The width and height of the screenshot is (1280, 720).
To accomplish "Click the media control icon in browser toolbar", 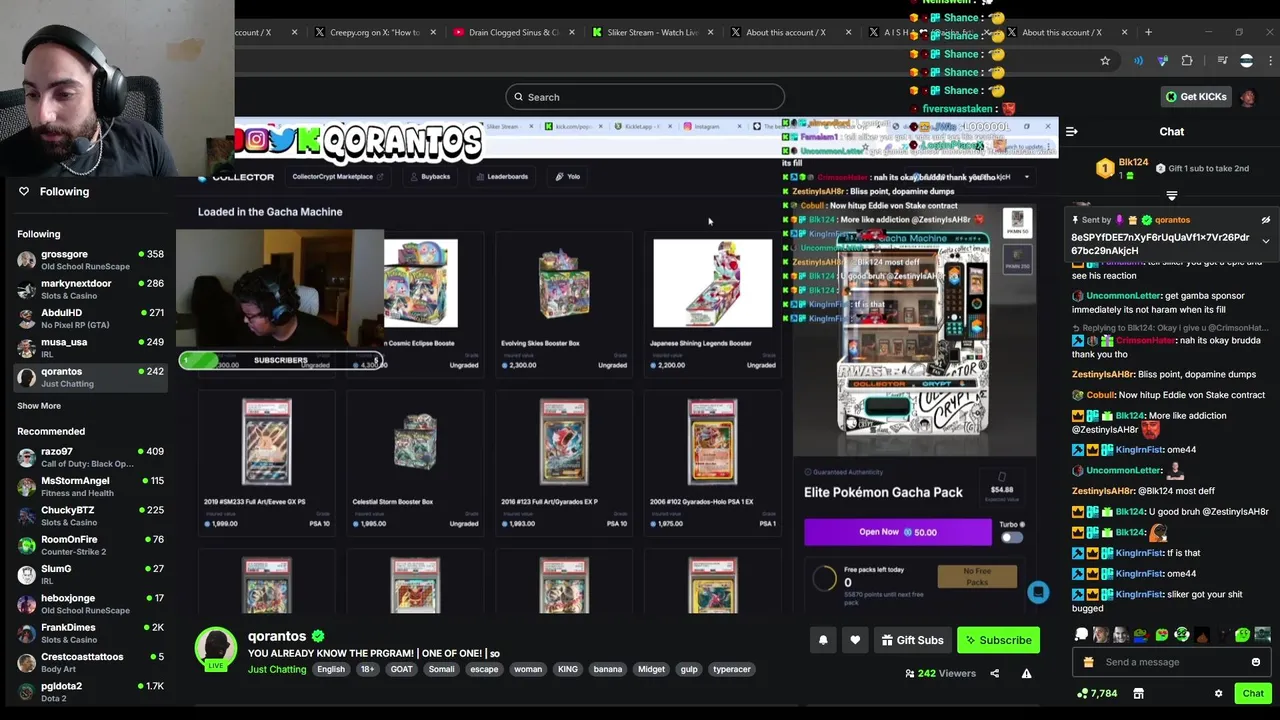I will point(1222,61).
